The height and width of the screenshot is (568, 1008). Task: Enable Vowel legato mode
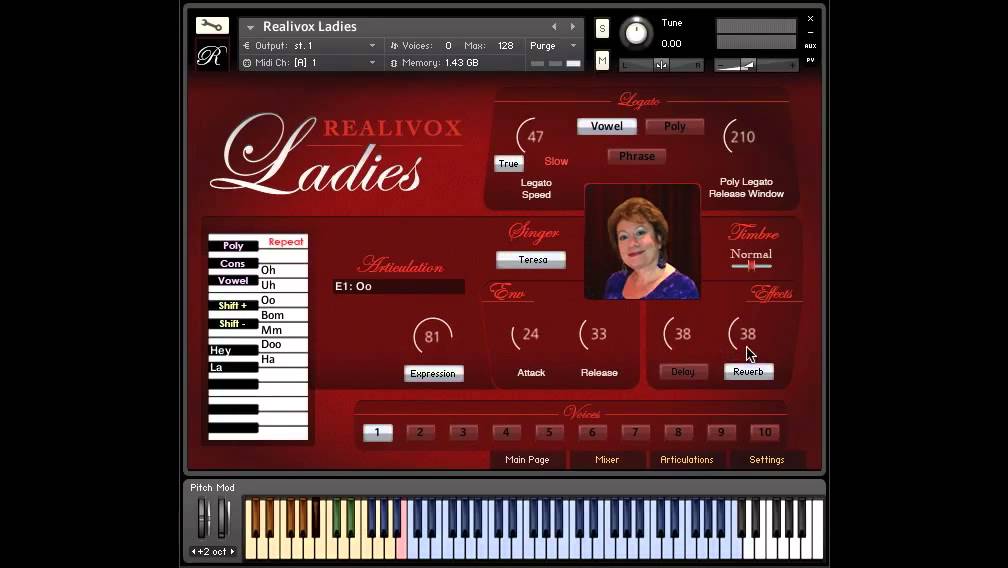coord(607,126)
